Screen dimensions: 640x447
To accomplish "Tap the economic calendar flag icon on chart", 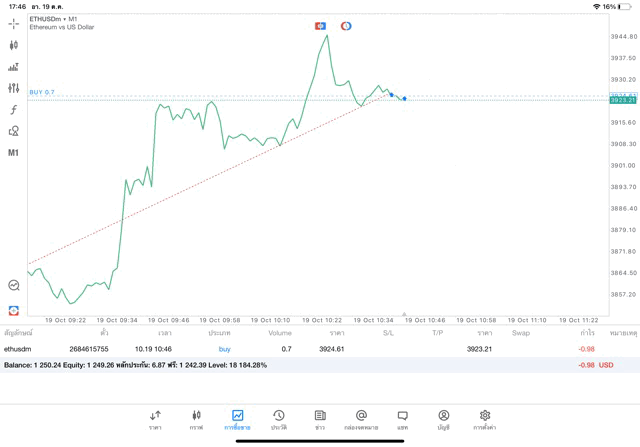I will pyautogui.click(x=320, y=26).
